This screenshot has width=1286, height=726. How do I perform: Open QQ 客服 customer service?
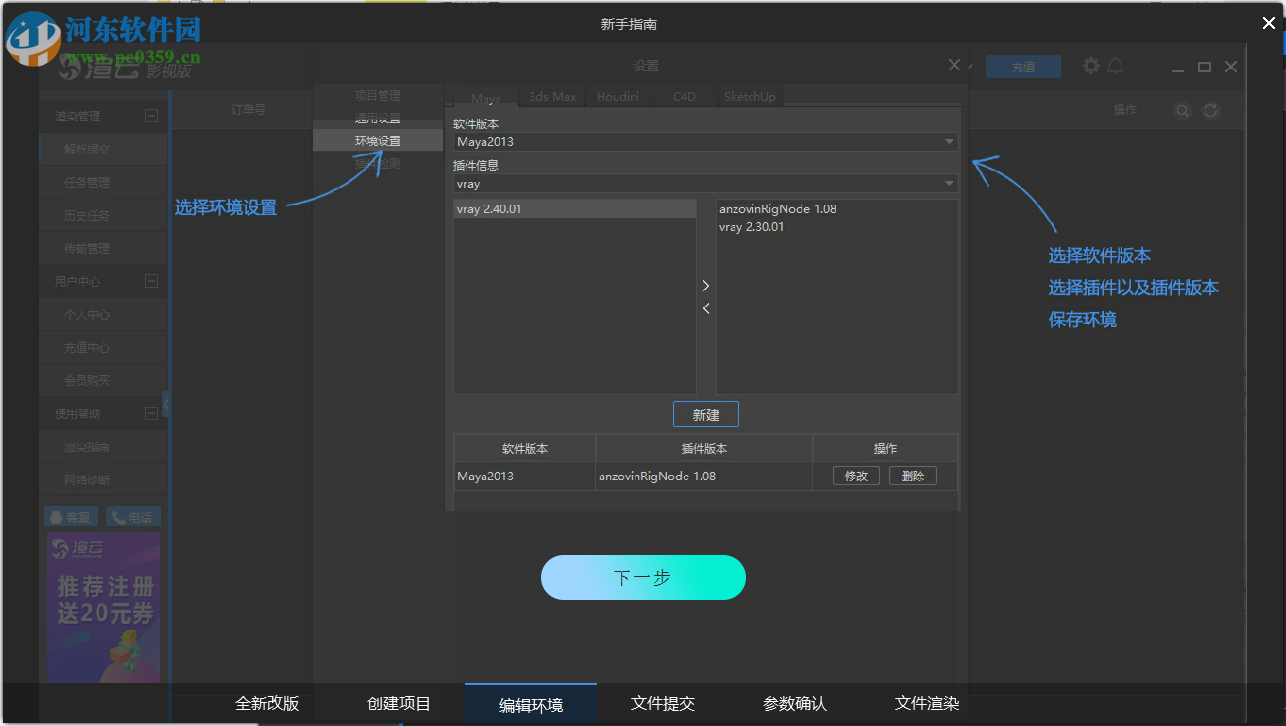(x=69, y=516)
